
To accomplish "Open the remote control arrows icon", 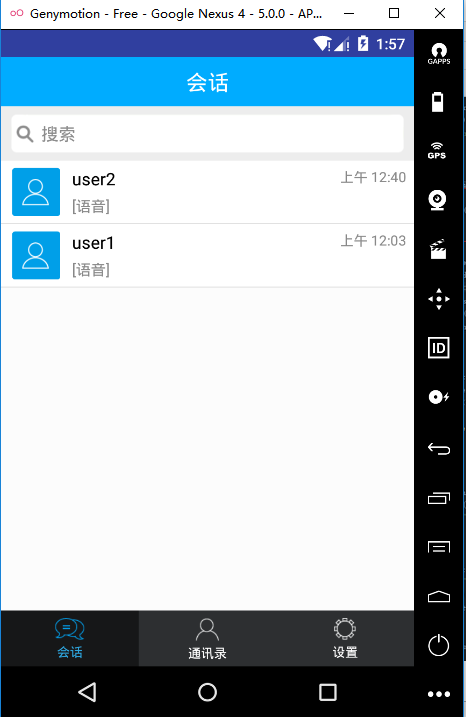I will 439,299.
